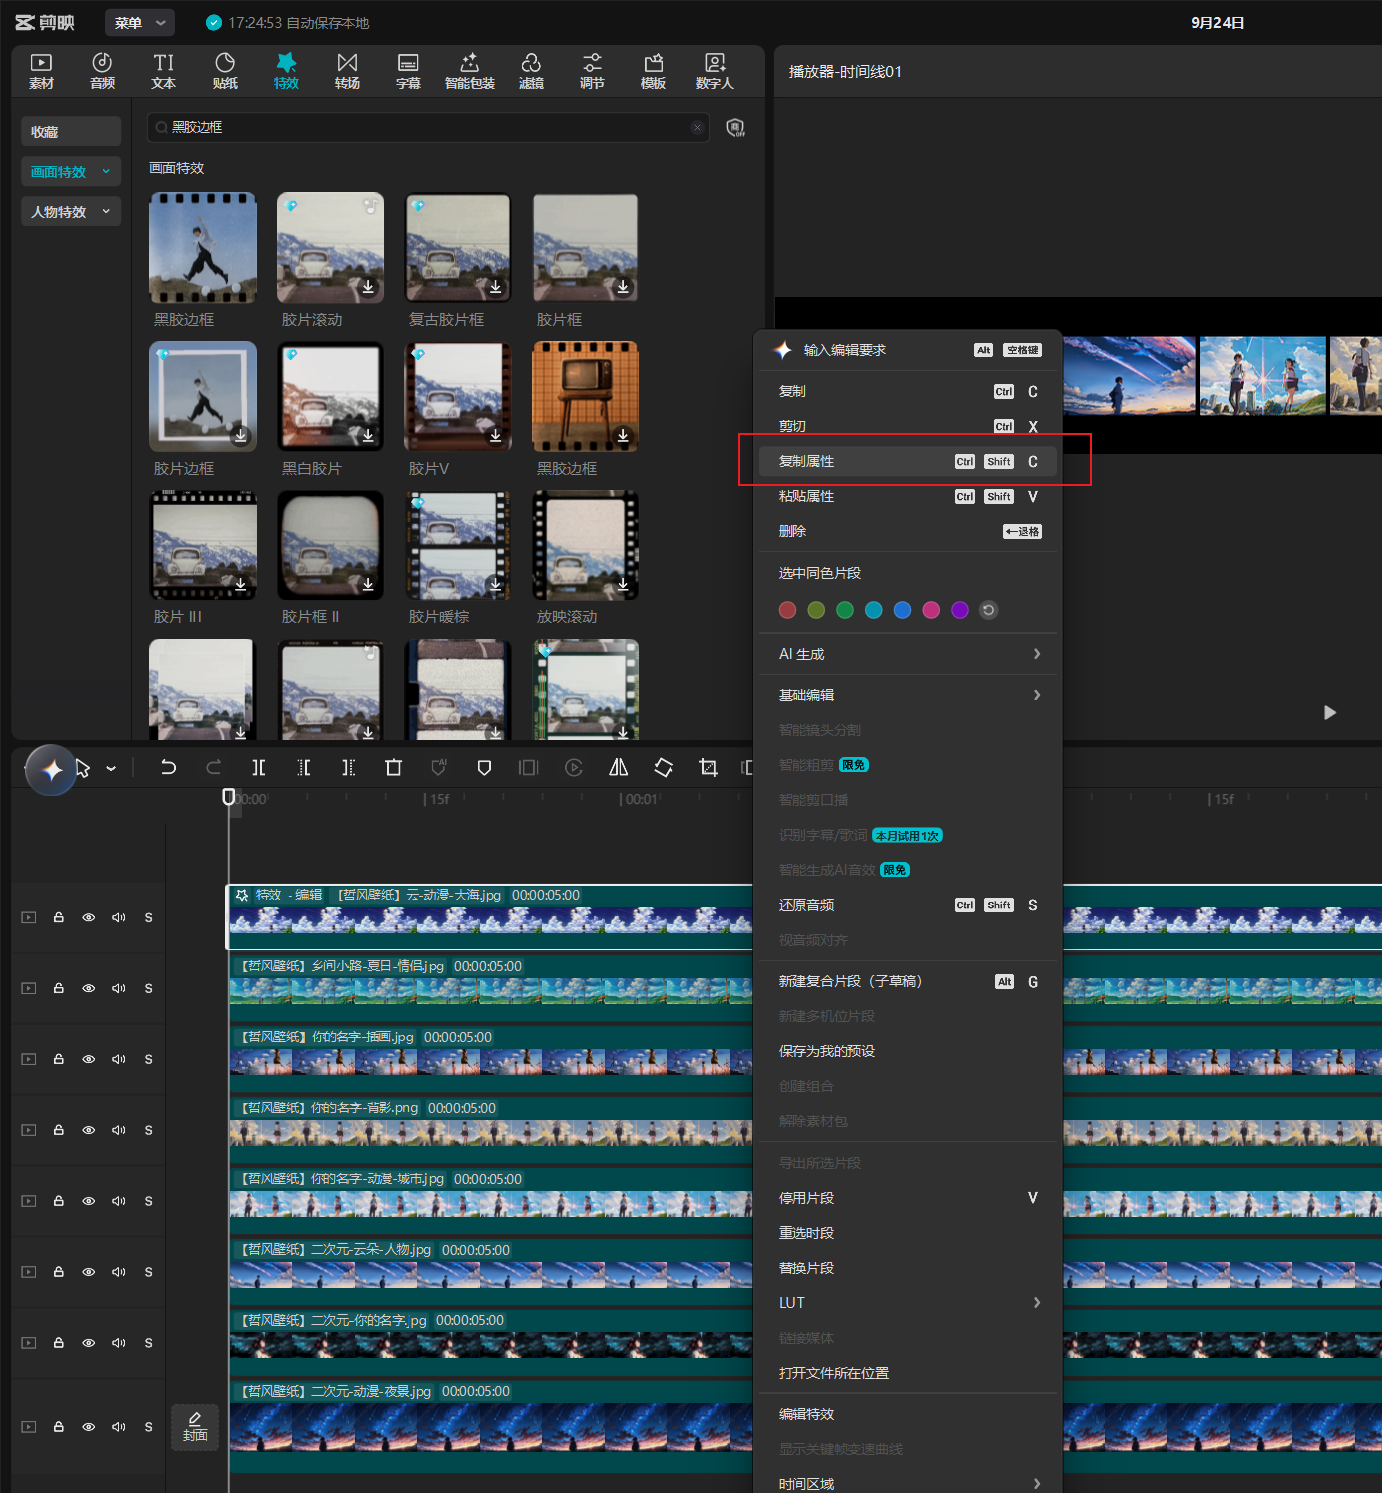Expand the 人物特效 category
This screenshot has height=1493, width=1382.
(x=71, y=211)
